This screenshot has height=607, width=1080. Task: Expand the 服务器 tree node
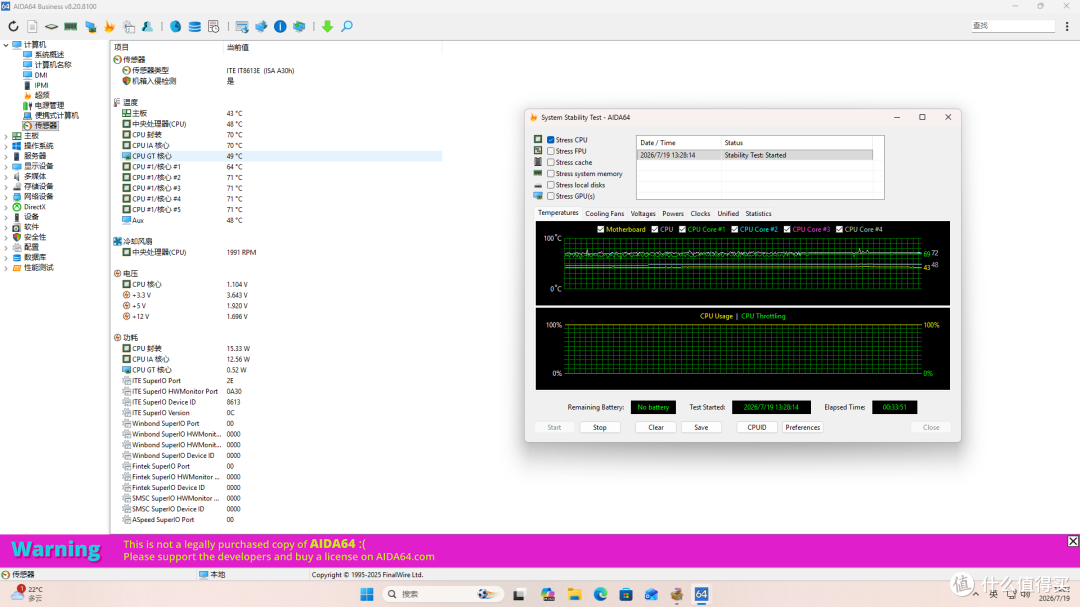(6, 156)
